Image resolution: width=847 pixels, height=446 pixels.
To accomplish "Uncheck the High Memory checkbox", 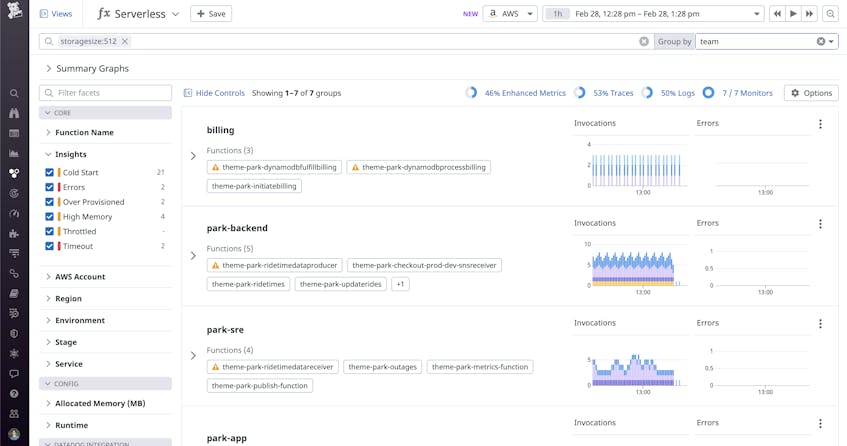I will click(50, 217).
